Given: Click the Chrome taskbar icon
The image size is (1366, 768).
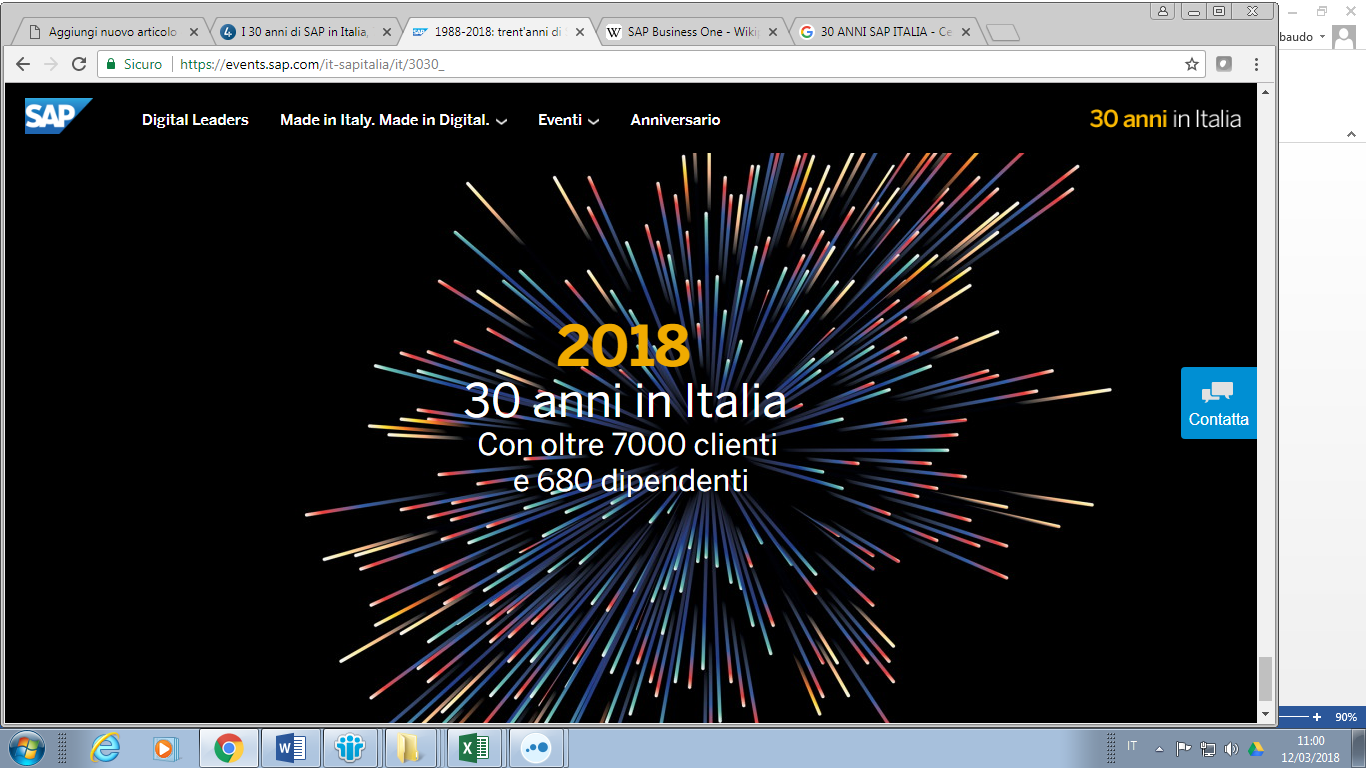Looking at the screenshot, I should point(228,747).
